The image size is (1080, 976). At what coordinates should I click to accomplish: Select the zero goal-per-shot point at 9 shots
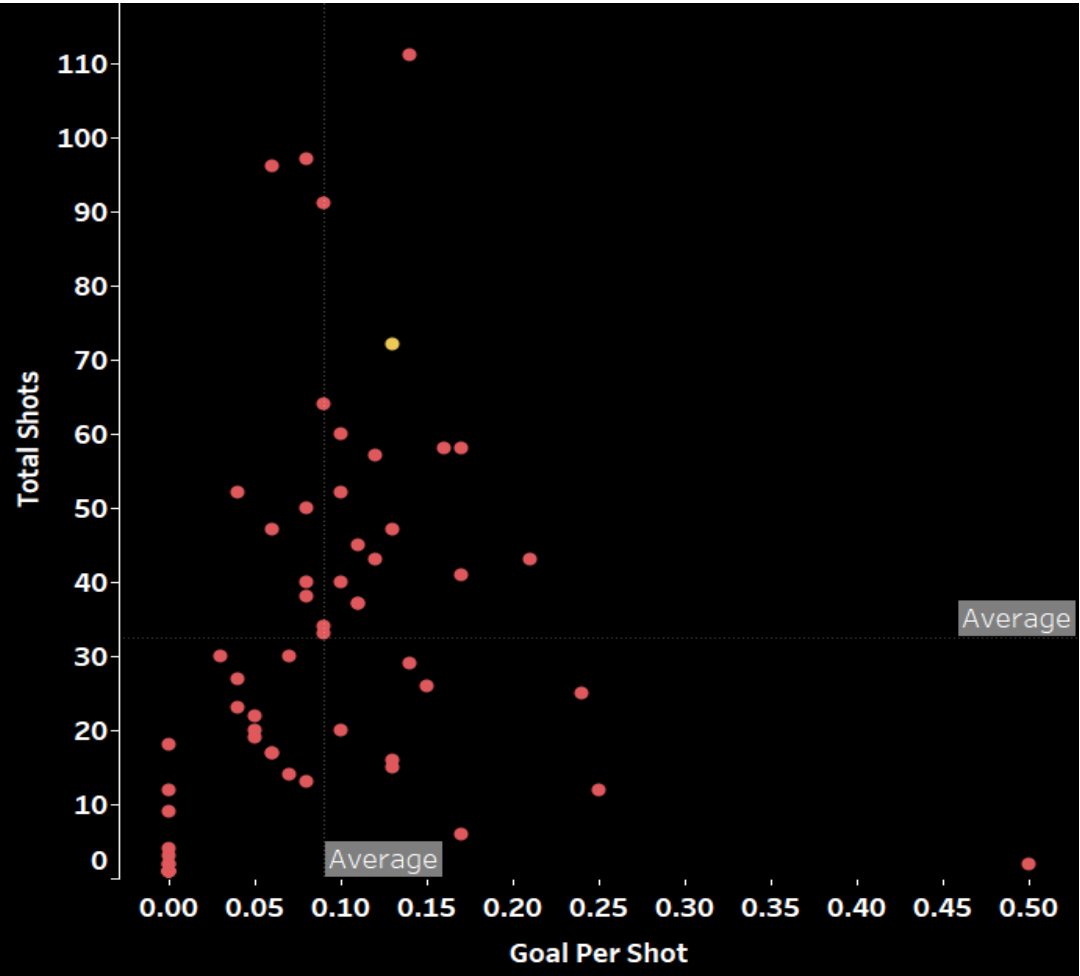[168, 811]
